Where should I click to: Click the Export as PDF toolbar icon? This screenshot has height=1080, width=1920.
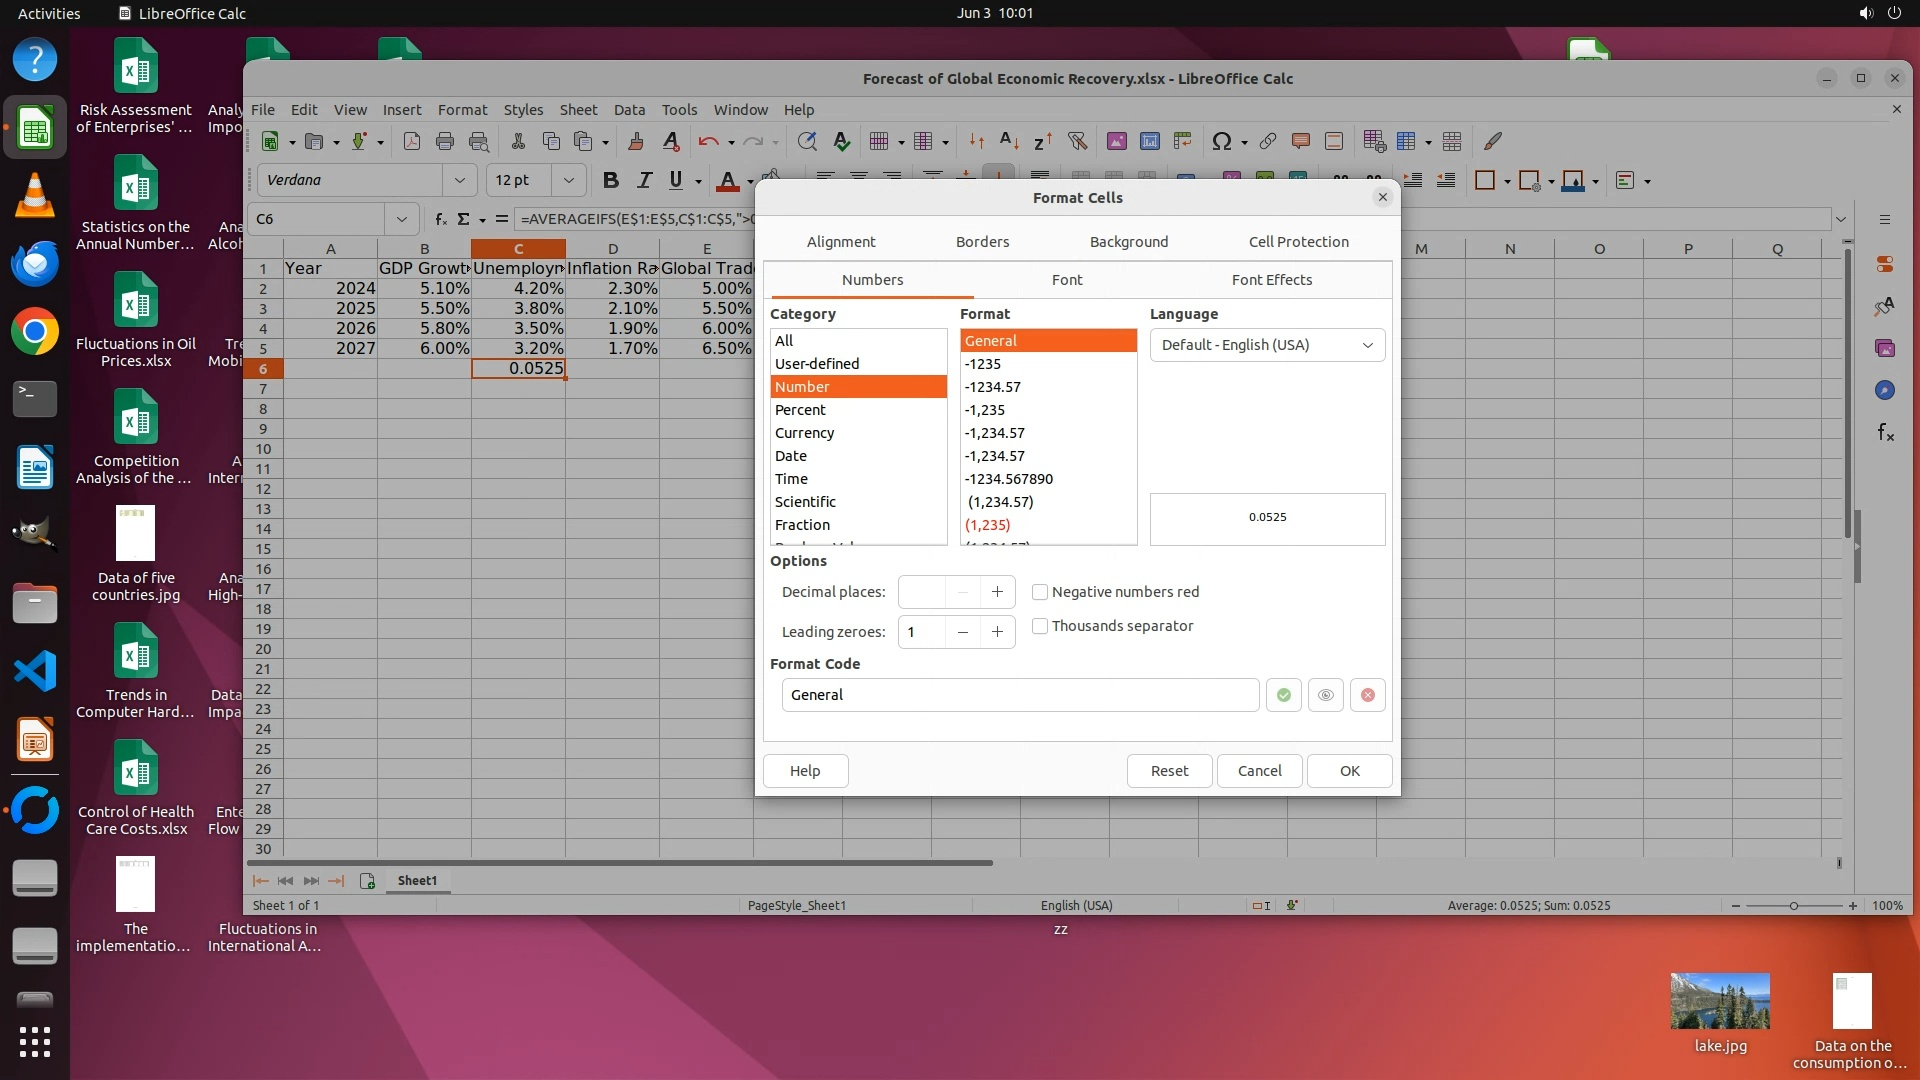coord(412,141)
